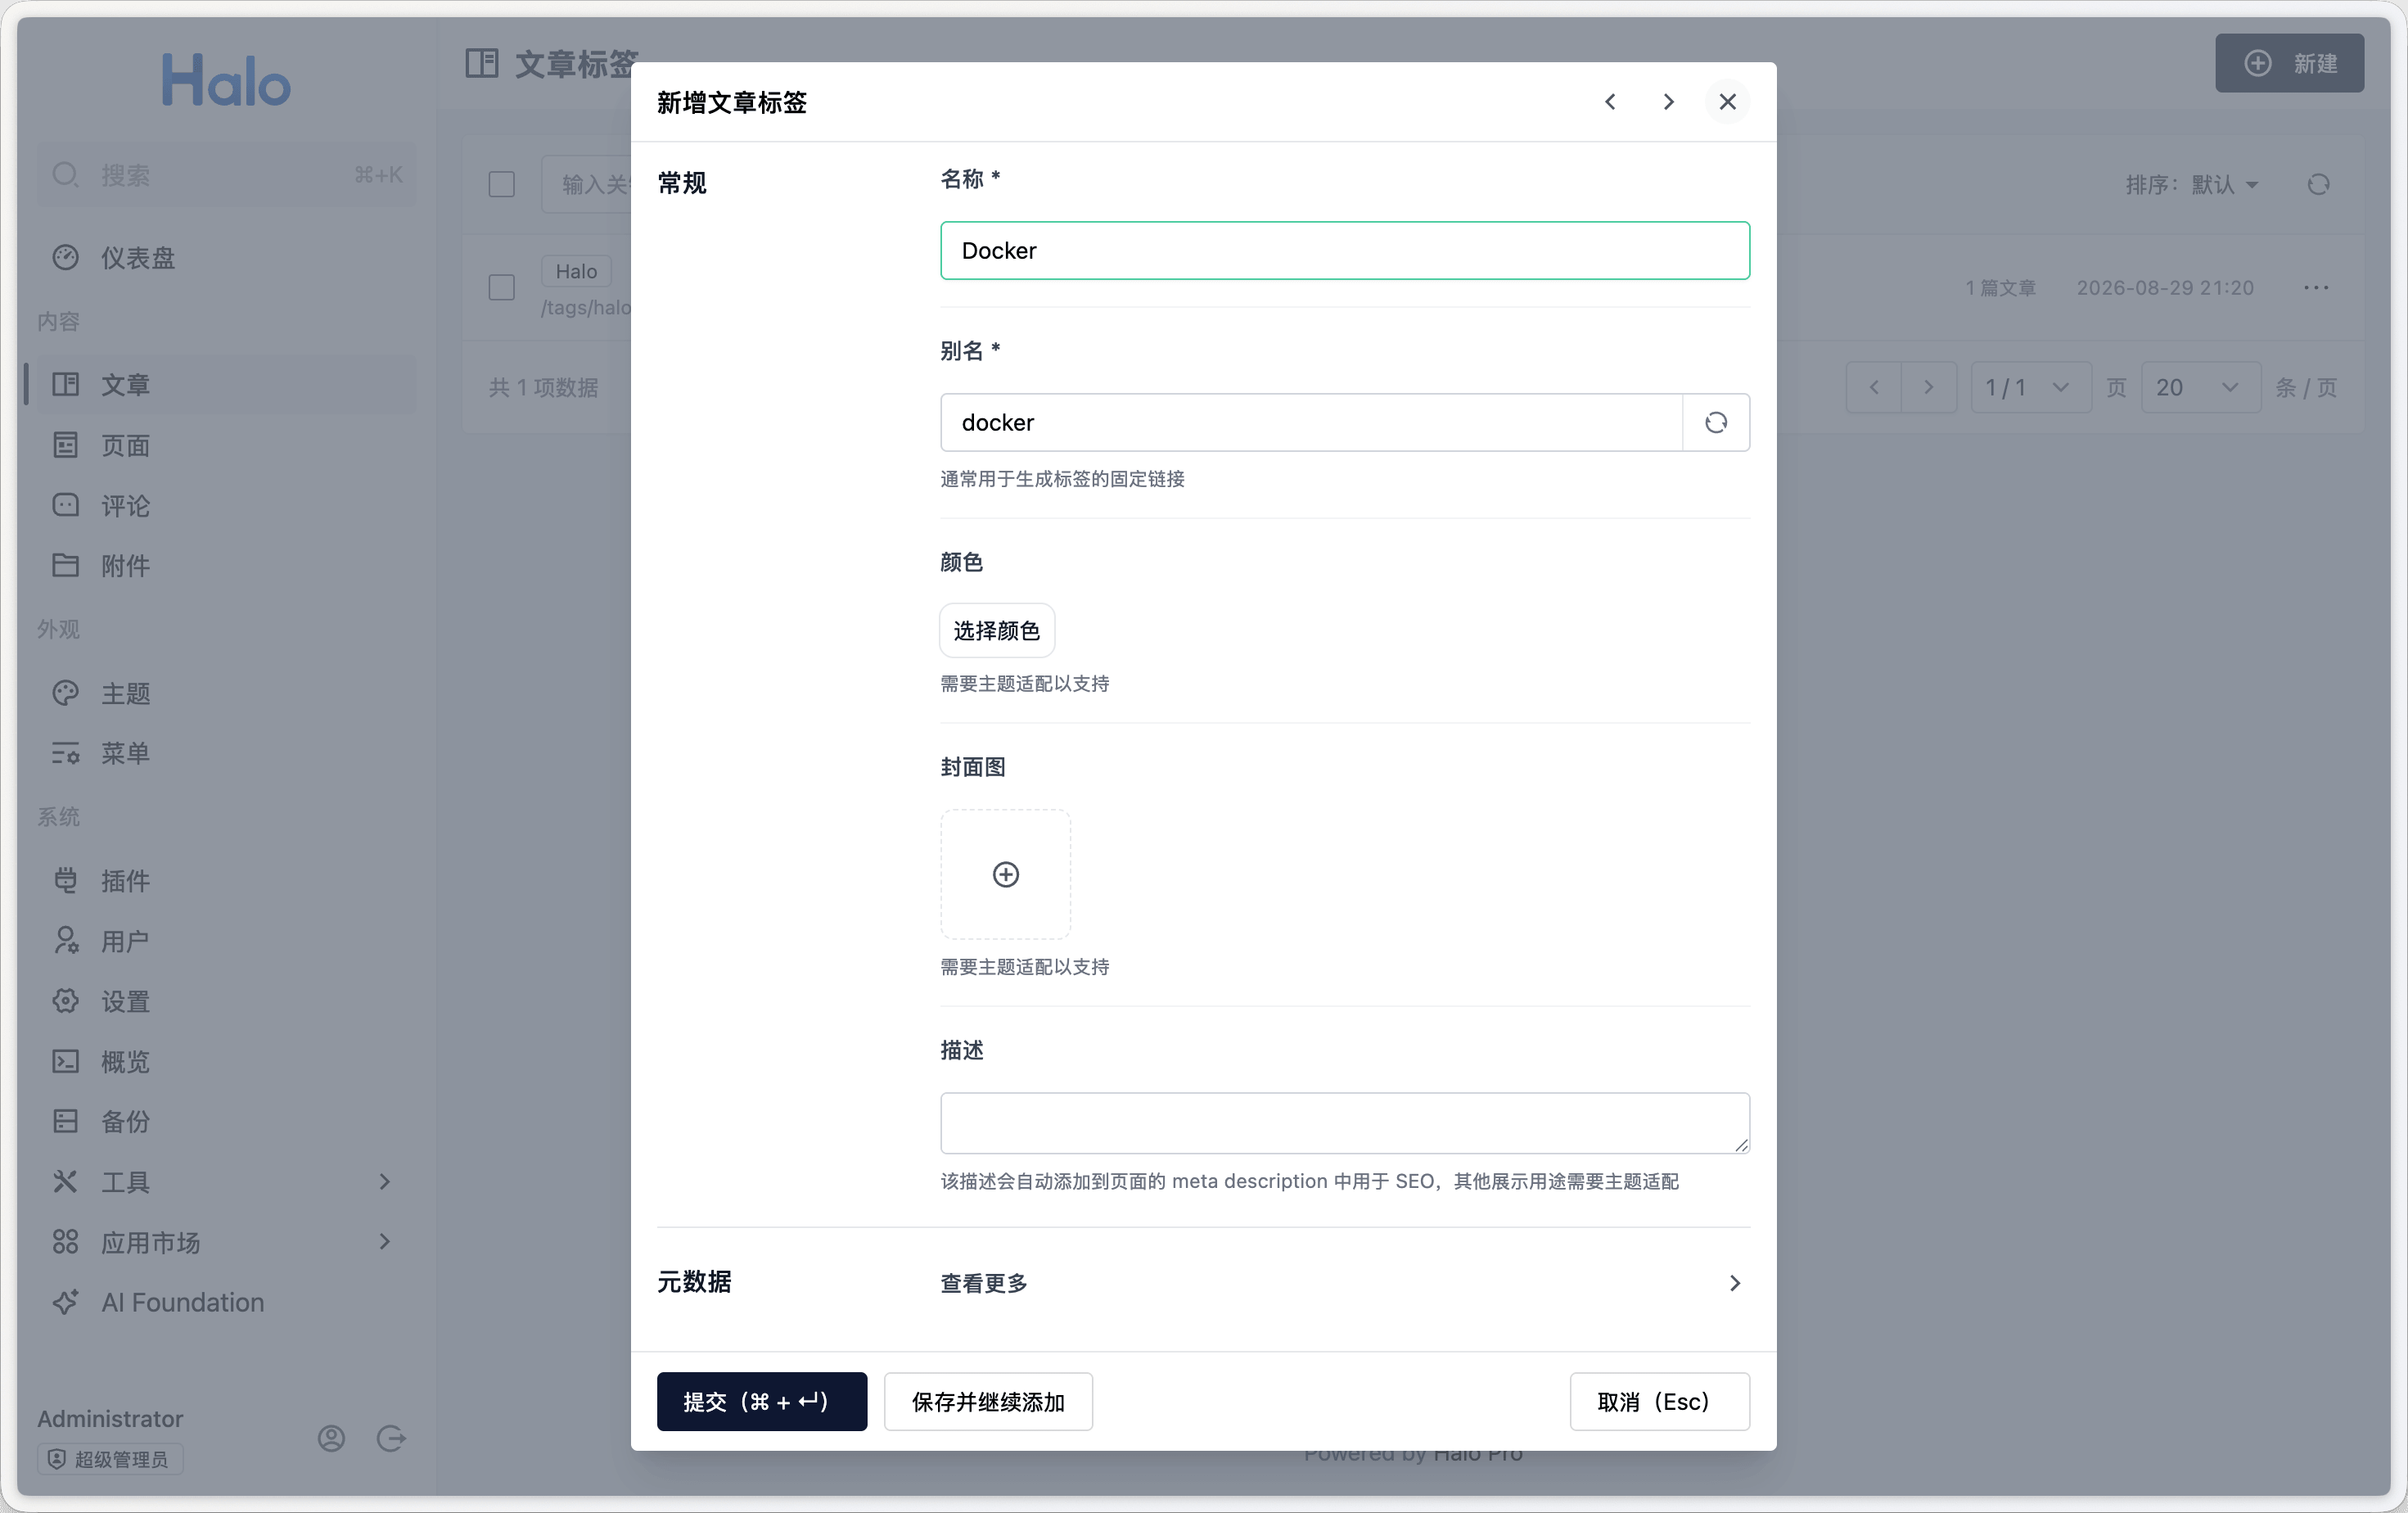Refresh the tag list

click(x=2318, y=185)
